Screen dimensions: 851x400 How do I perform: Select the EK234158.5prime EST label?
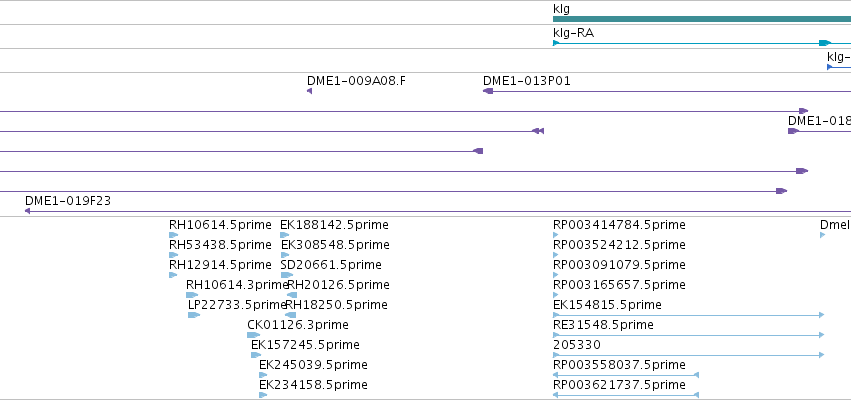click(x=313, y=385)
